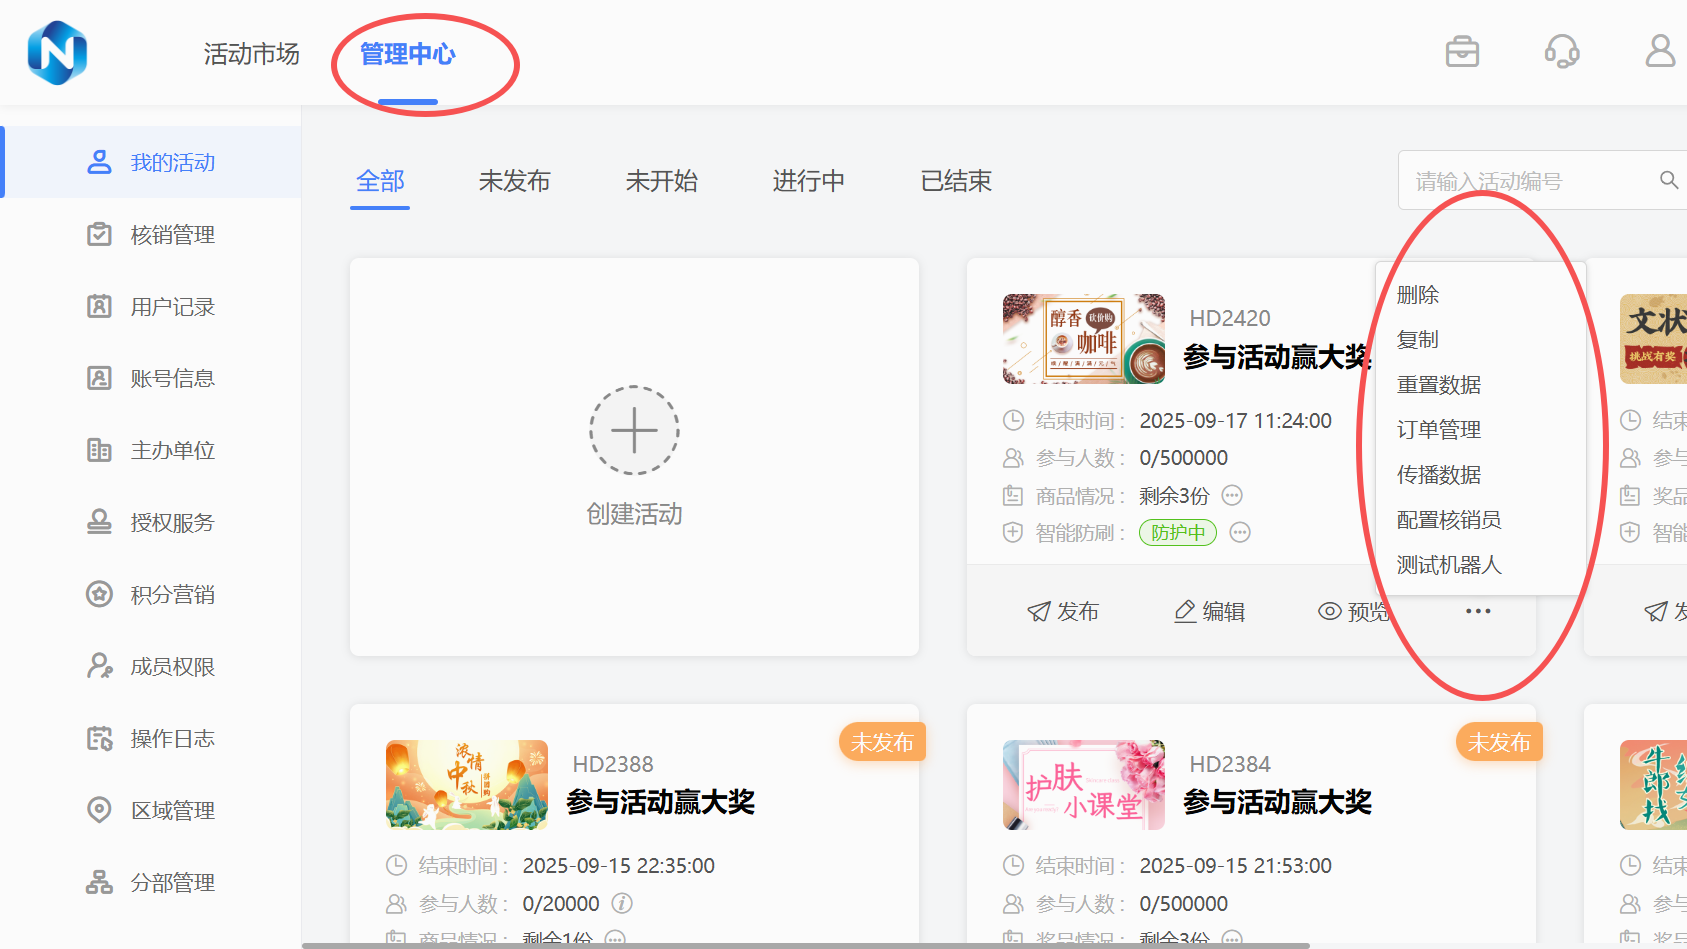Image resolution: width=1687 pixels, height=949 pixels.
Task: Click the search magnifier icon
Action: coord(1668,180)
